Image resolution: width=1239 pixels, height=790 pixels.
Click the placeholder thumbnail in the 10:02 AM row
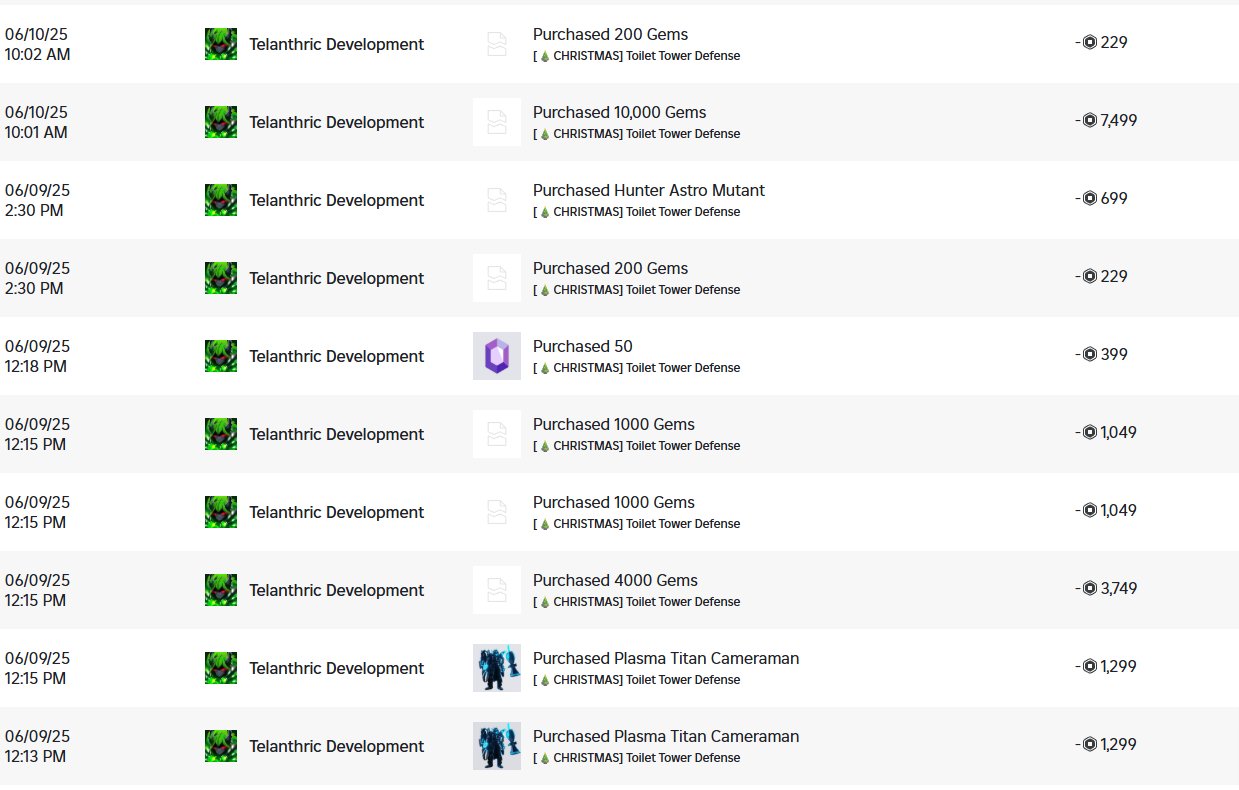(x=497, y=44)
